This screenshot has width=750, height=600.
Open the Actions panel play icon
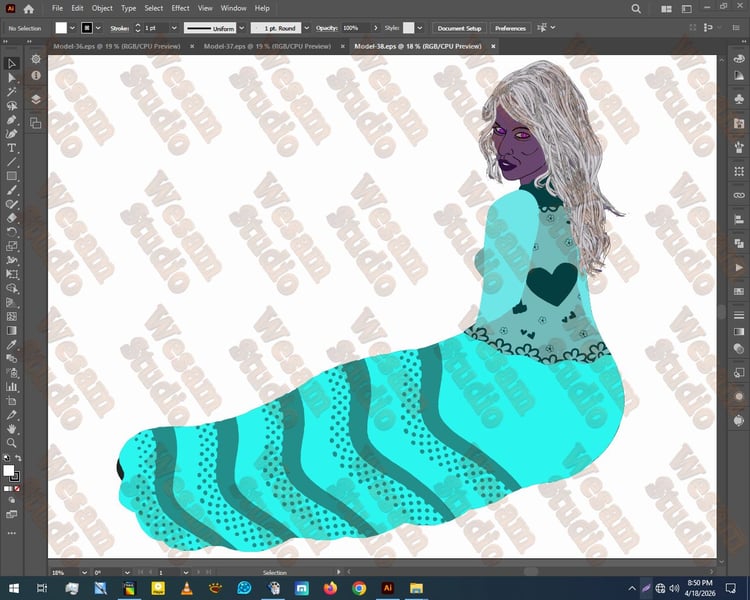739,267
